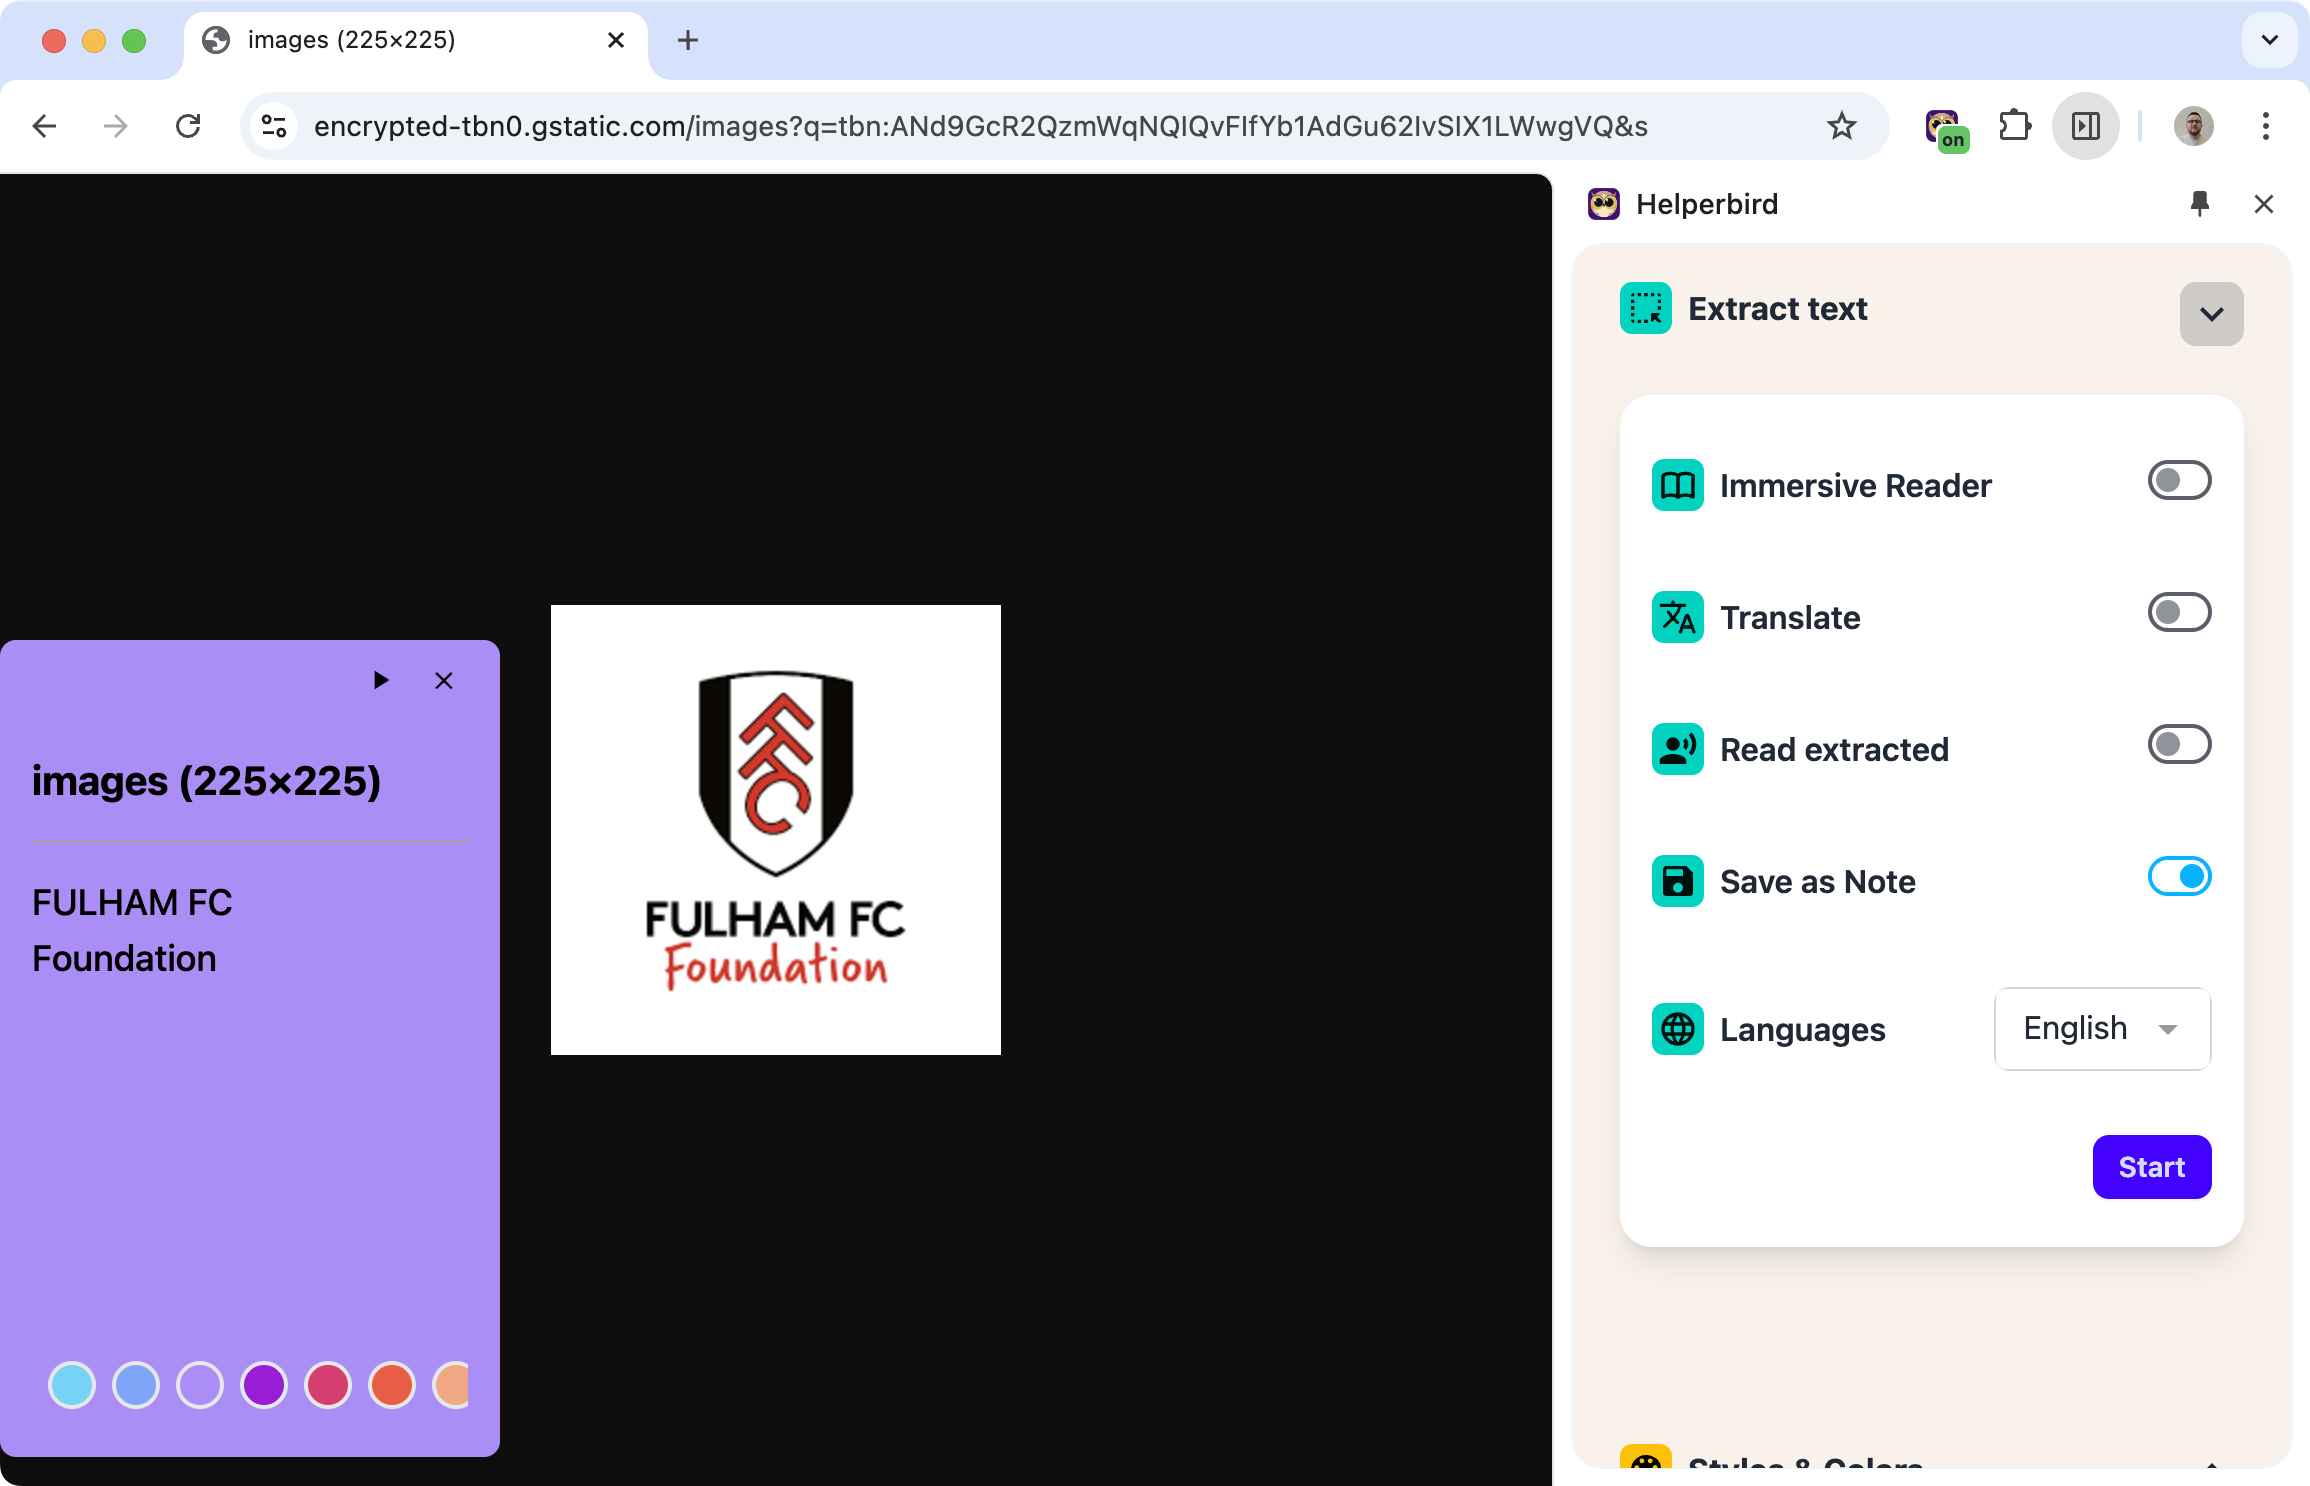
Task: Open the Chrome browser menu
Action: [2265, 126]
